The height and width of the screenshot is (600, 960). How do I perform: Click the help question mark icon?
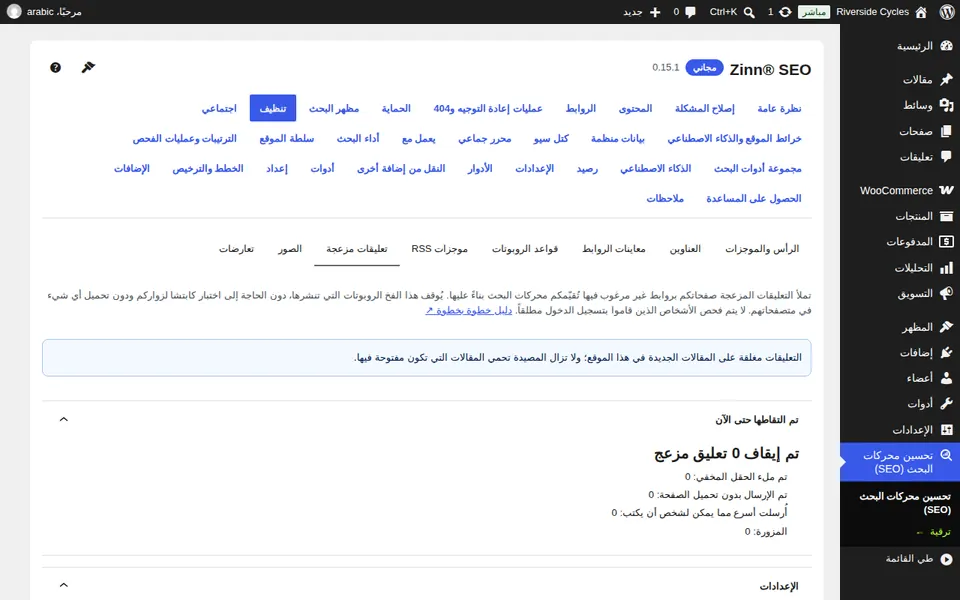coord(55,67)
